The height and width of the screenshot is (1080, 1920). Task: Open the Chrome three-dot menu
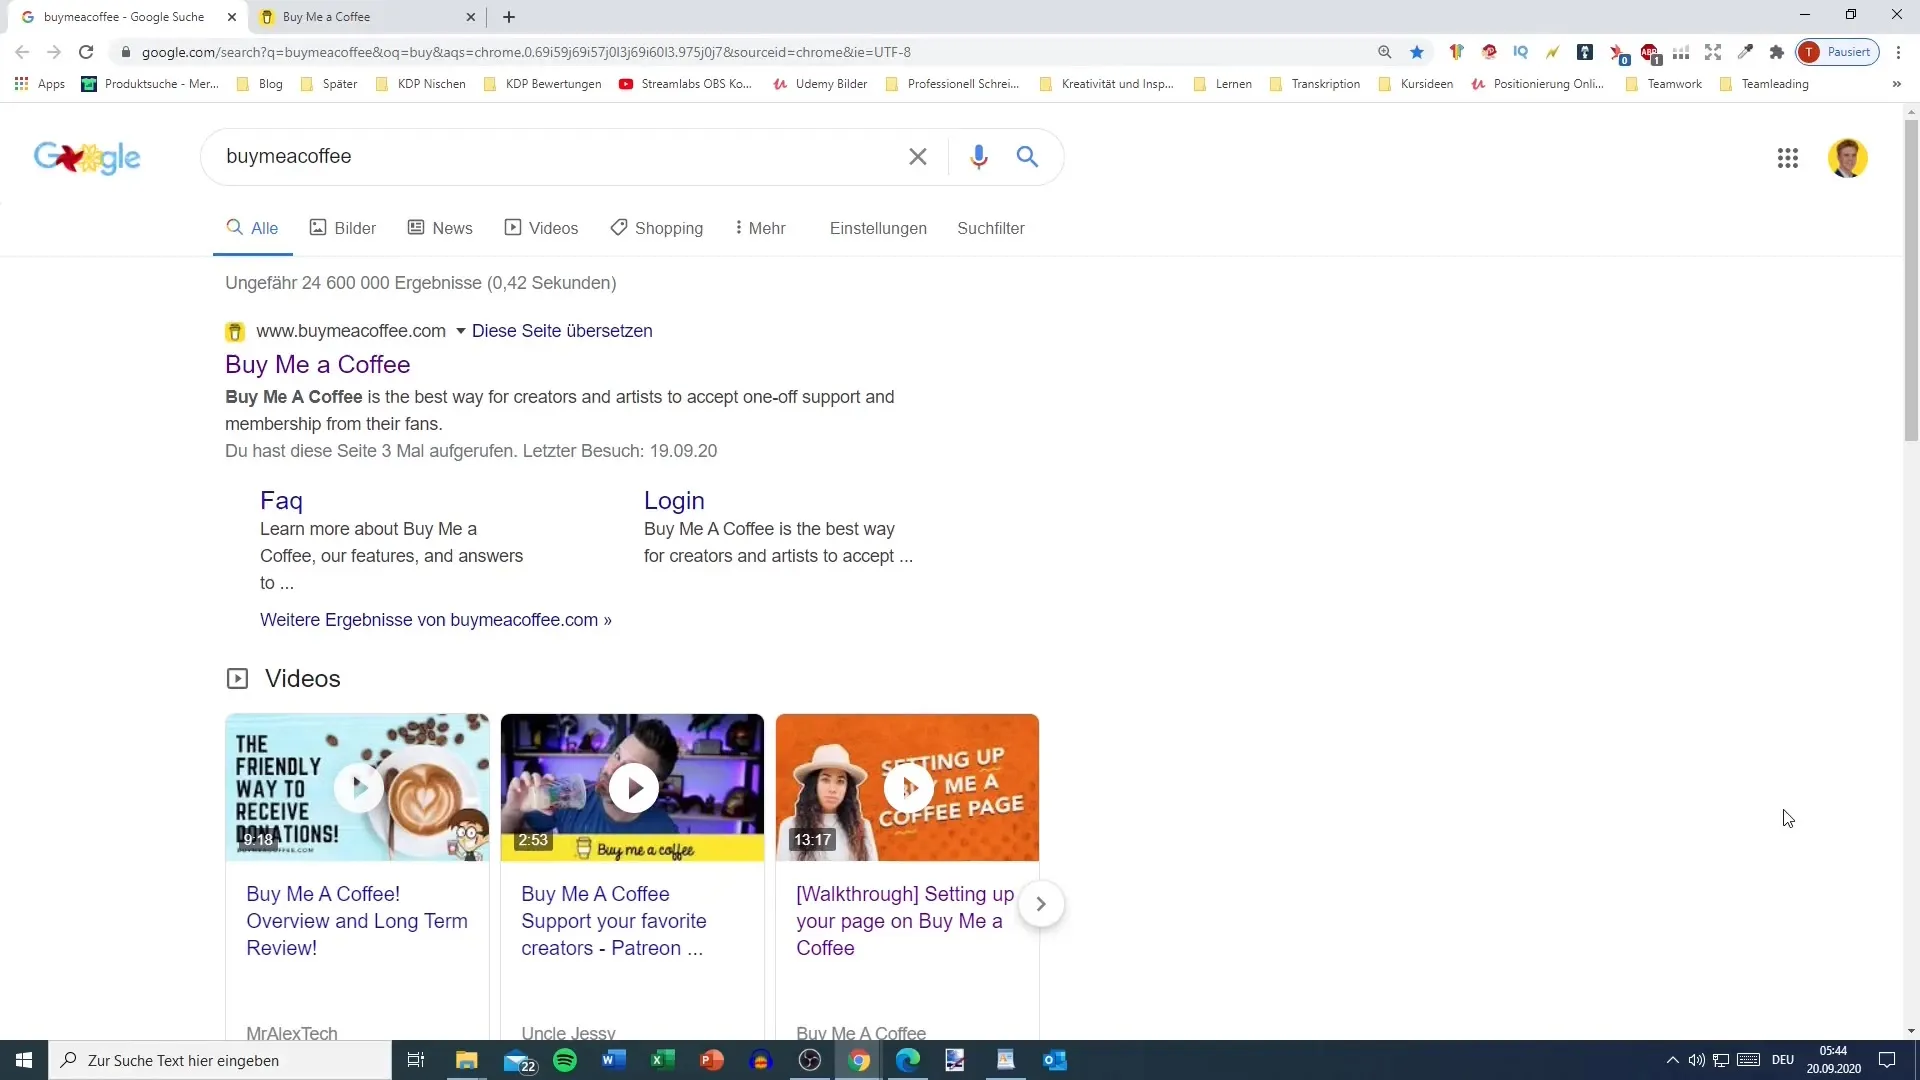click(x=1898, y=52)
